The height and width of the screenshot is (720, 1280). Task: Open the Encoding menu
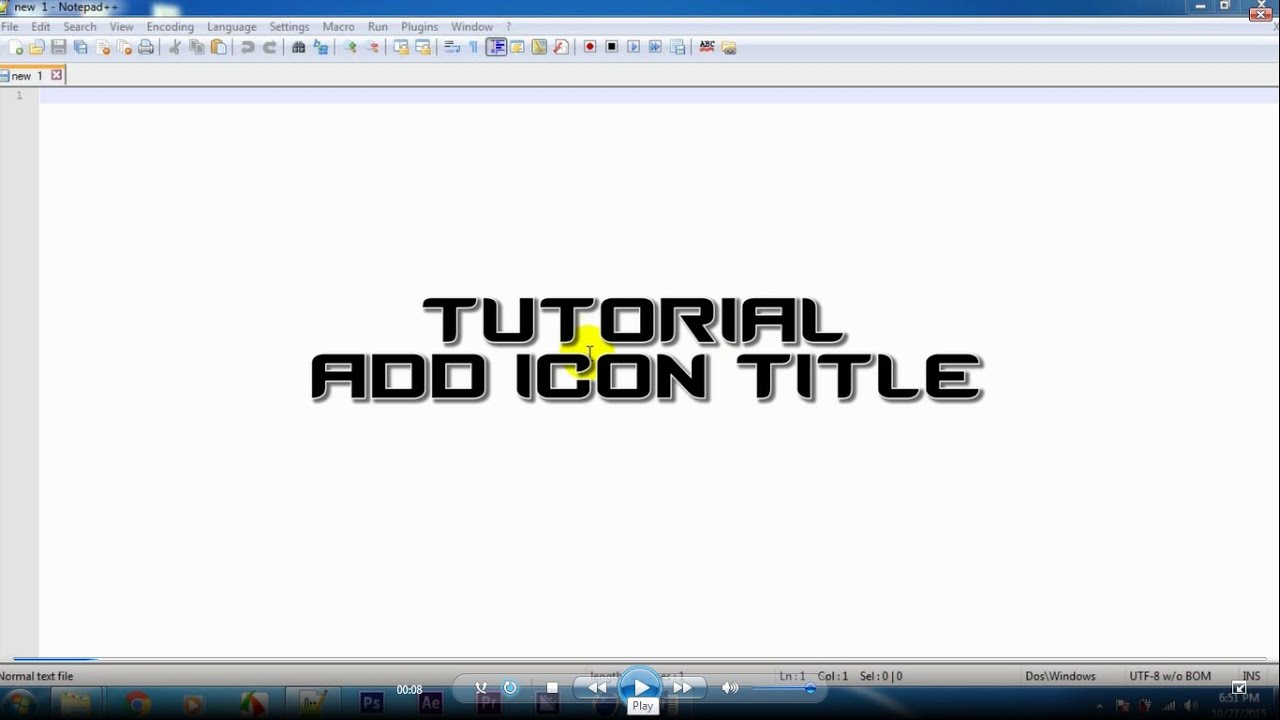click(x=170, y=27)
